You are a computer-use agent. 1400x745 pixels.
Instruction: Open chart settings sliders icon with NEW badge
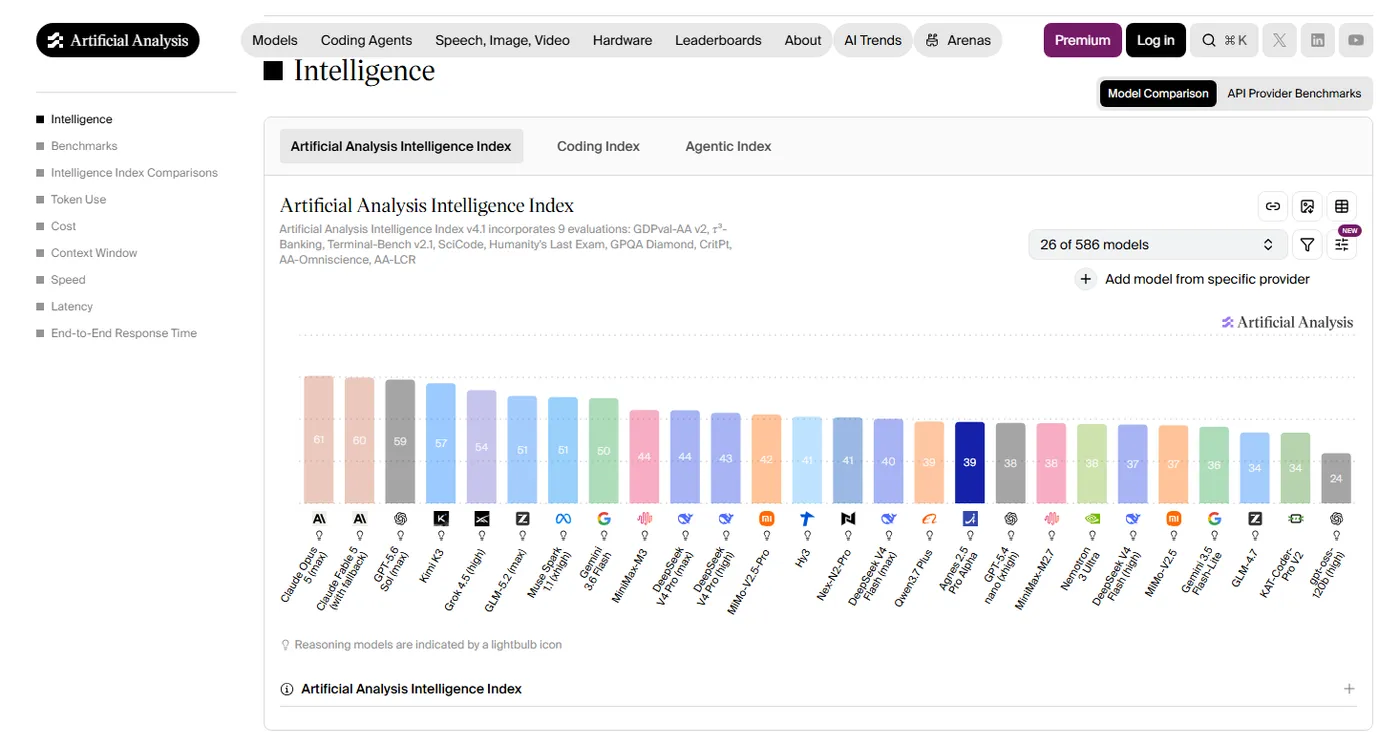(x=1342, y=245)
